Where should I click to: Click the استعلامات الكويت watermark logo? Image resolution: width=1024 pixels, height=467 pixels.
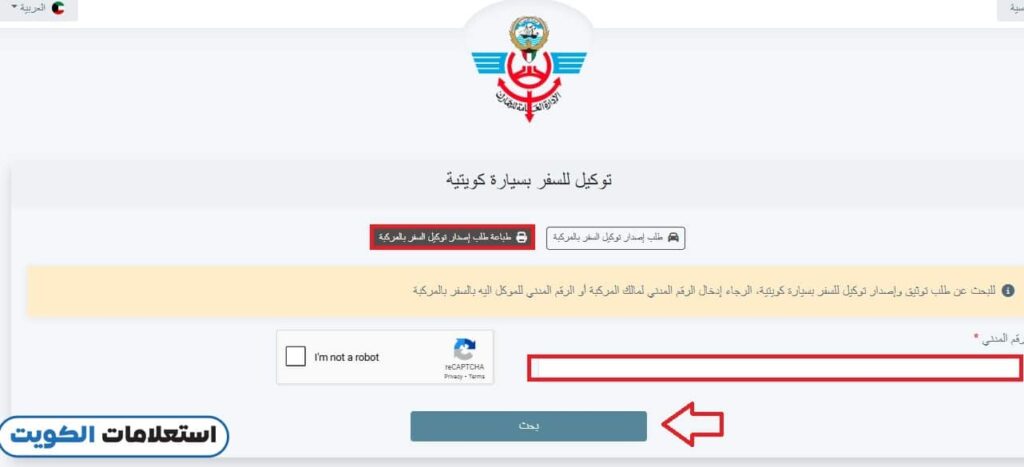(x=114, y=436)
